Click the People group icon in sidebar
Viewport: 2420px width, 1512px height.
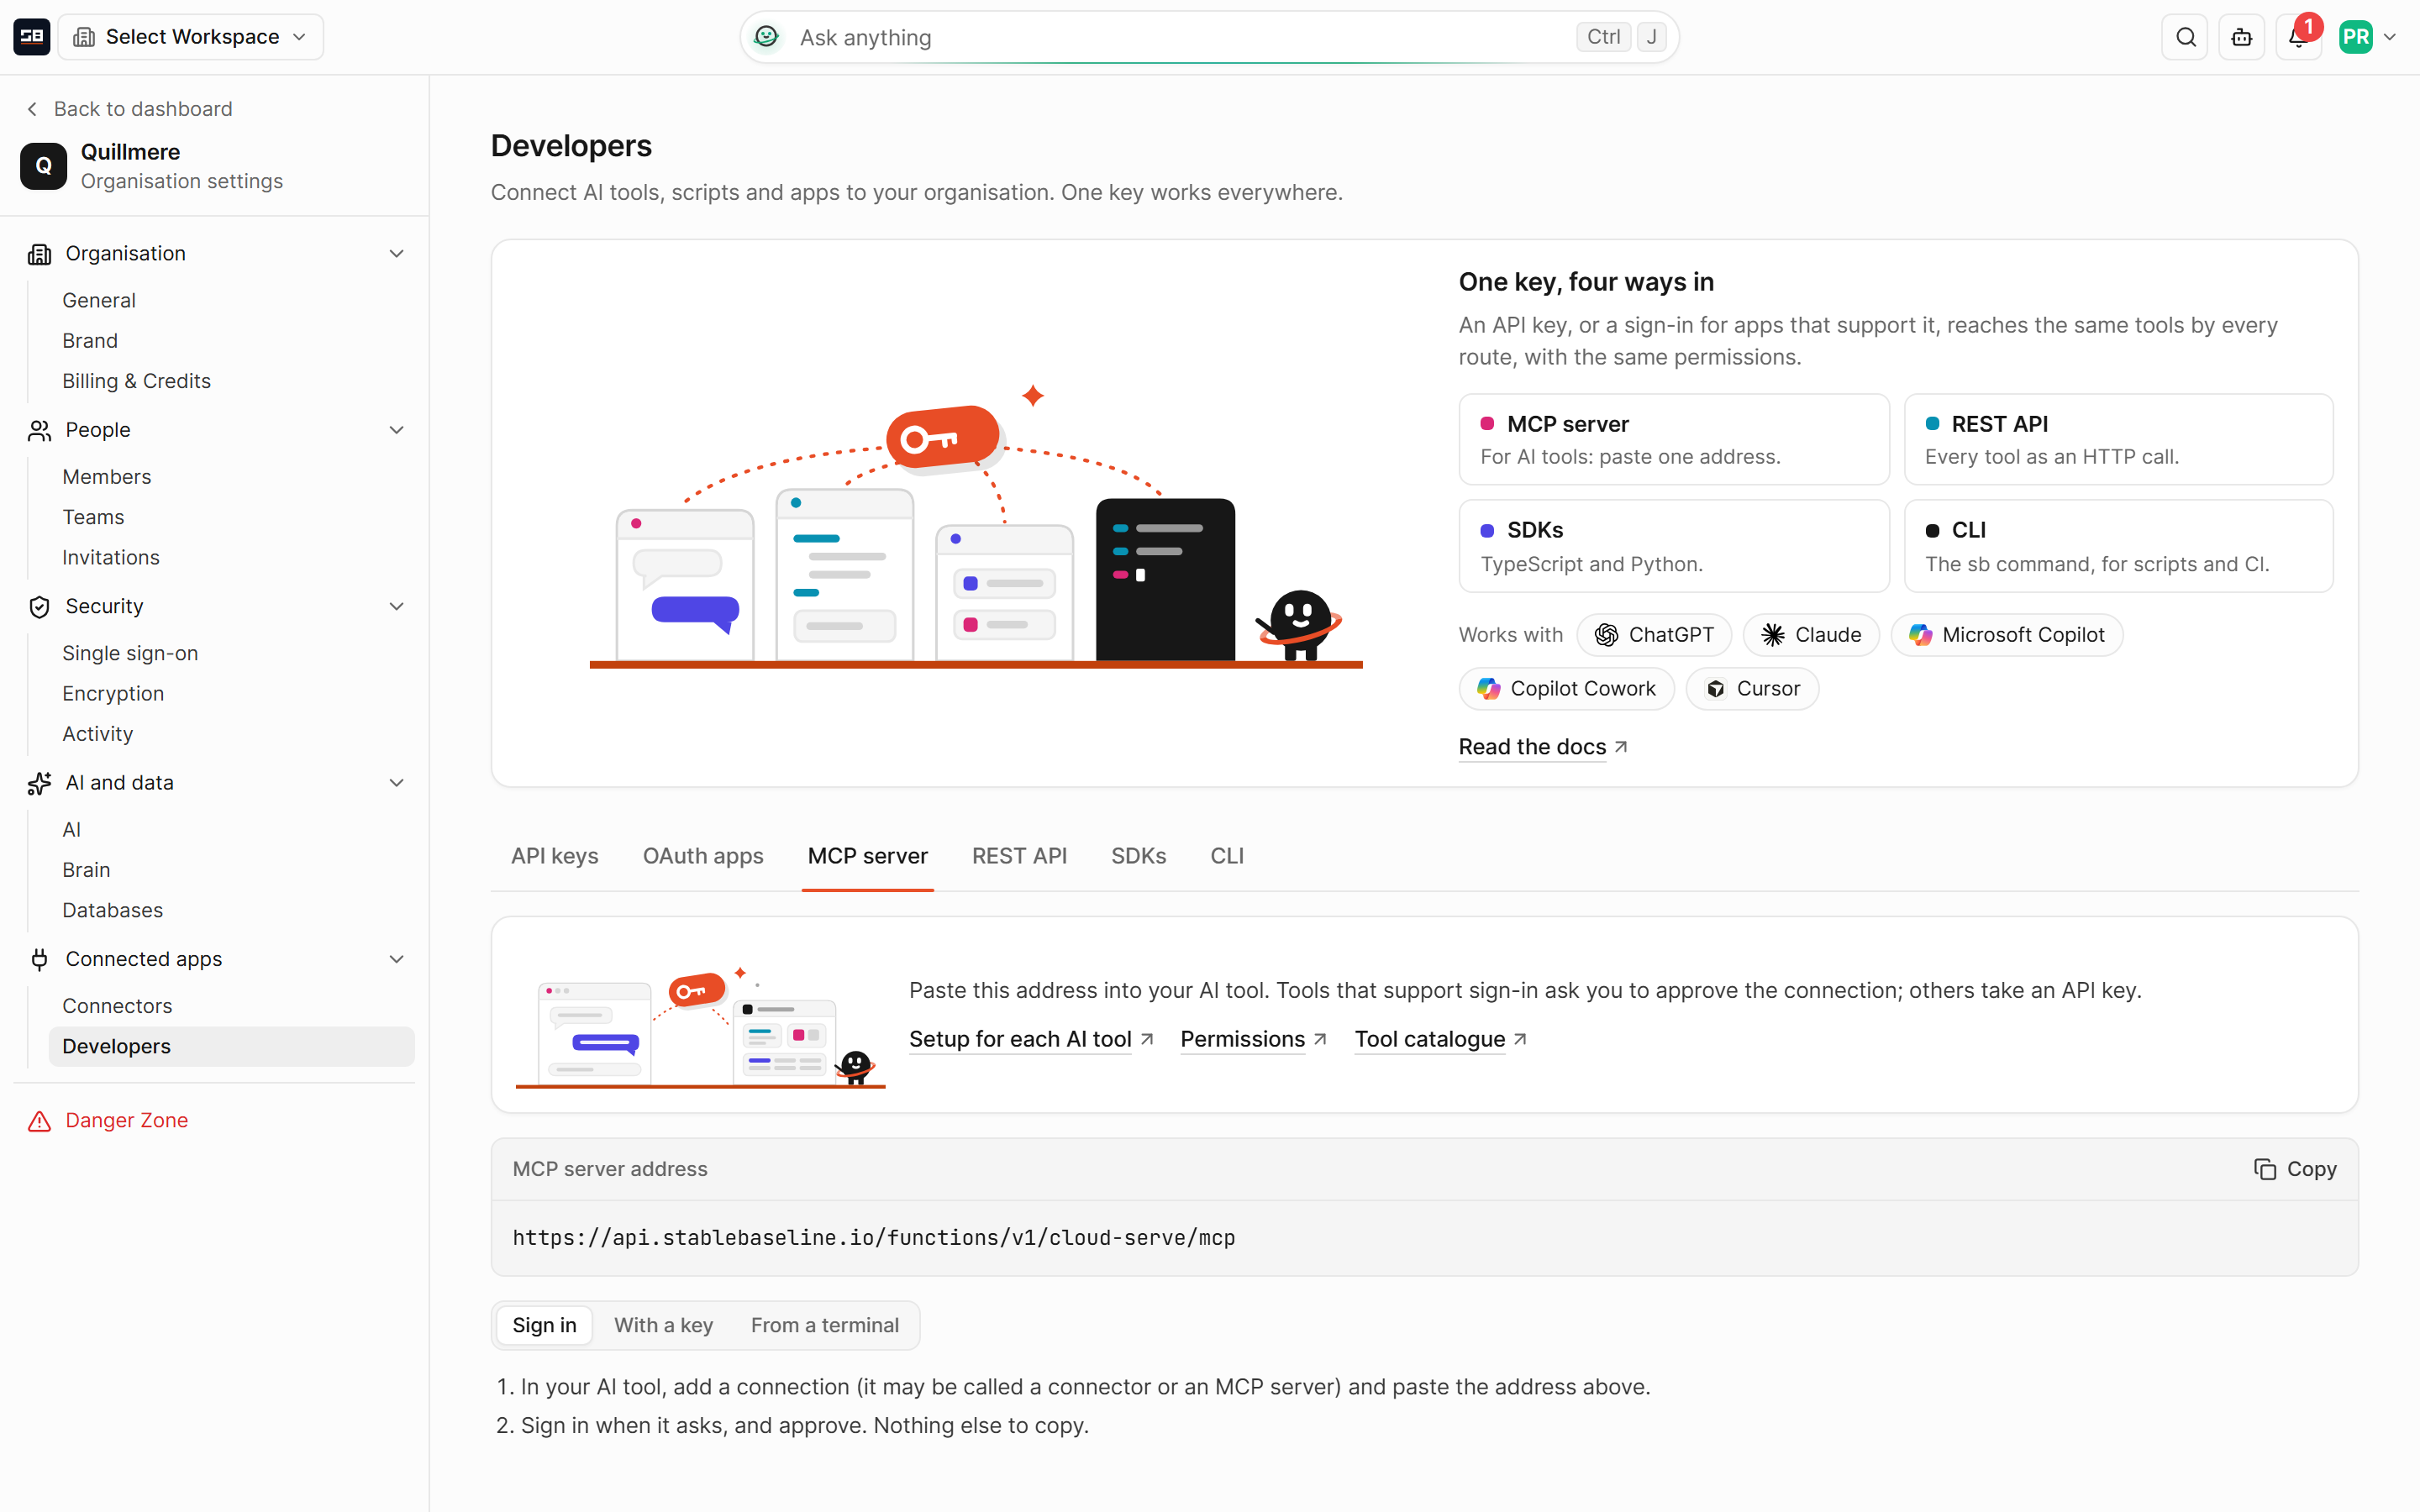click(x=39, y=430)
